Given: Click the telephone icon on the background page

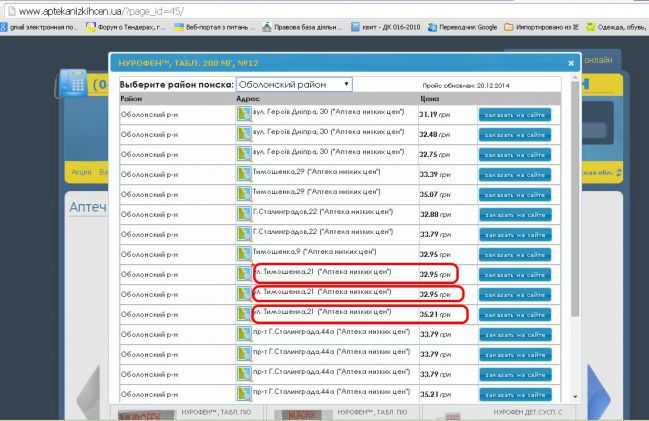Looking at the screenshot, I should coord(73,83).
